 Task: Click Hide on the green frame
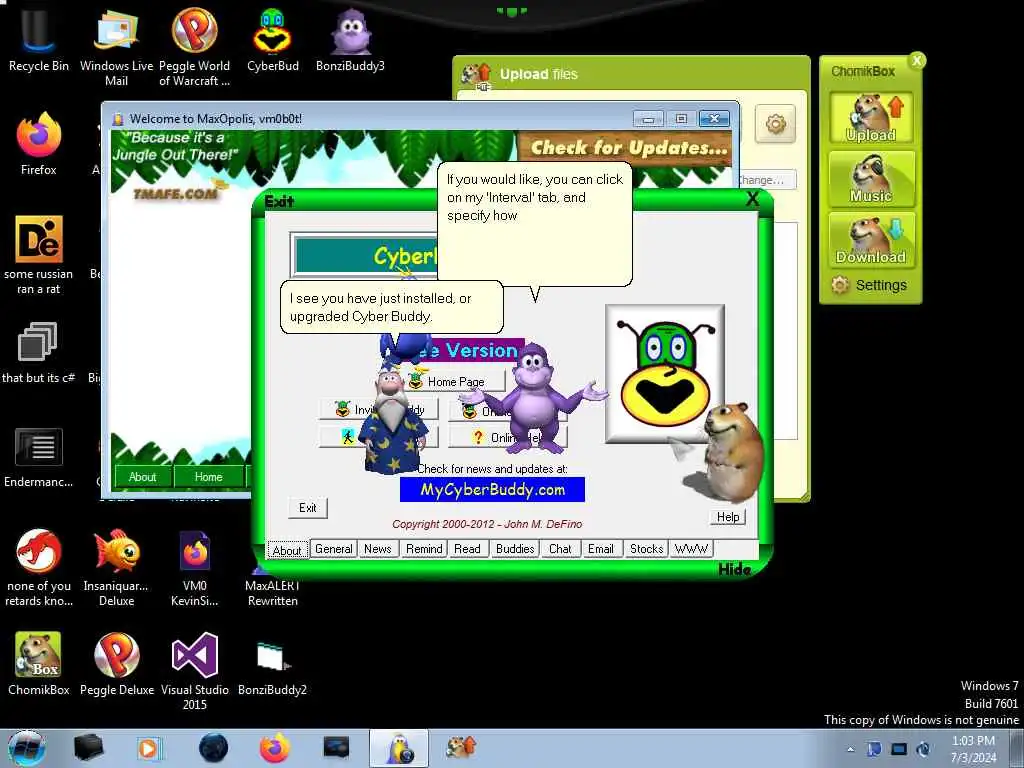pyautogui.click(x=734, y=569)
